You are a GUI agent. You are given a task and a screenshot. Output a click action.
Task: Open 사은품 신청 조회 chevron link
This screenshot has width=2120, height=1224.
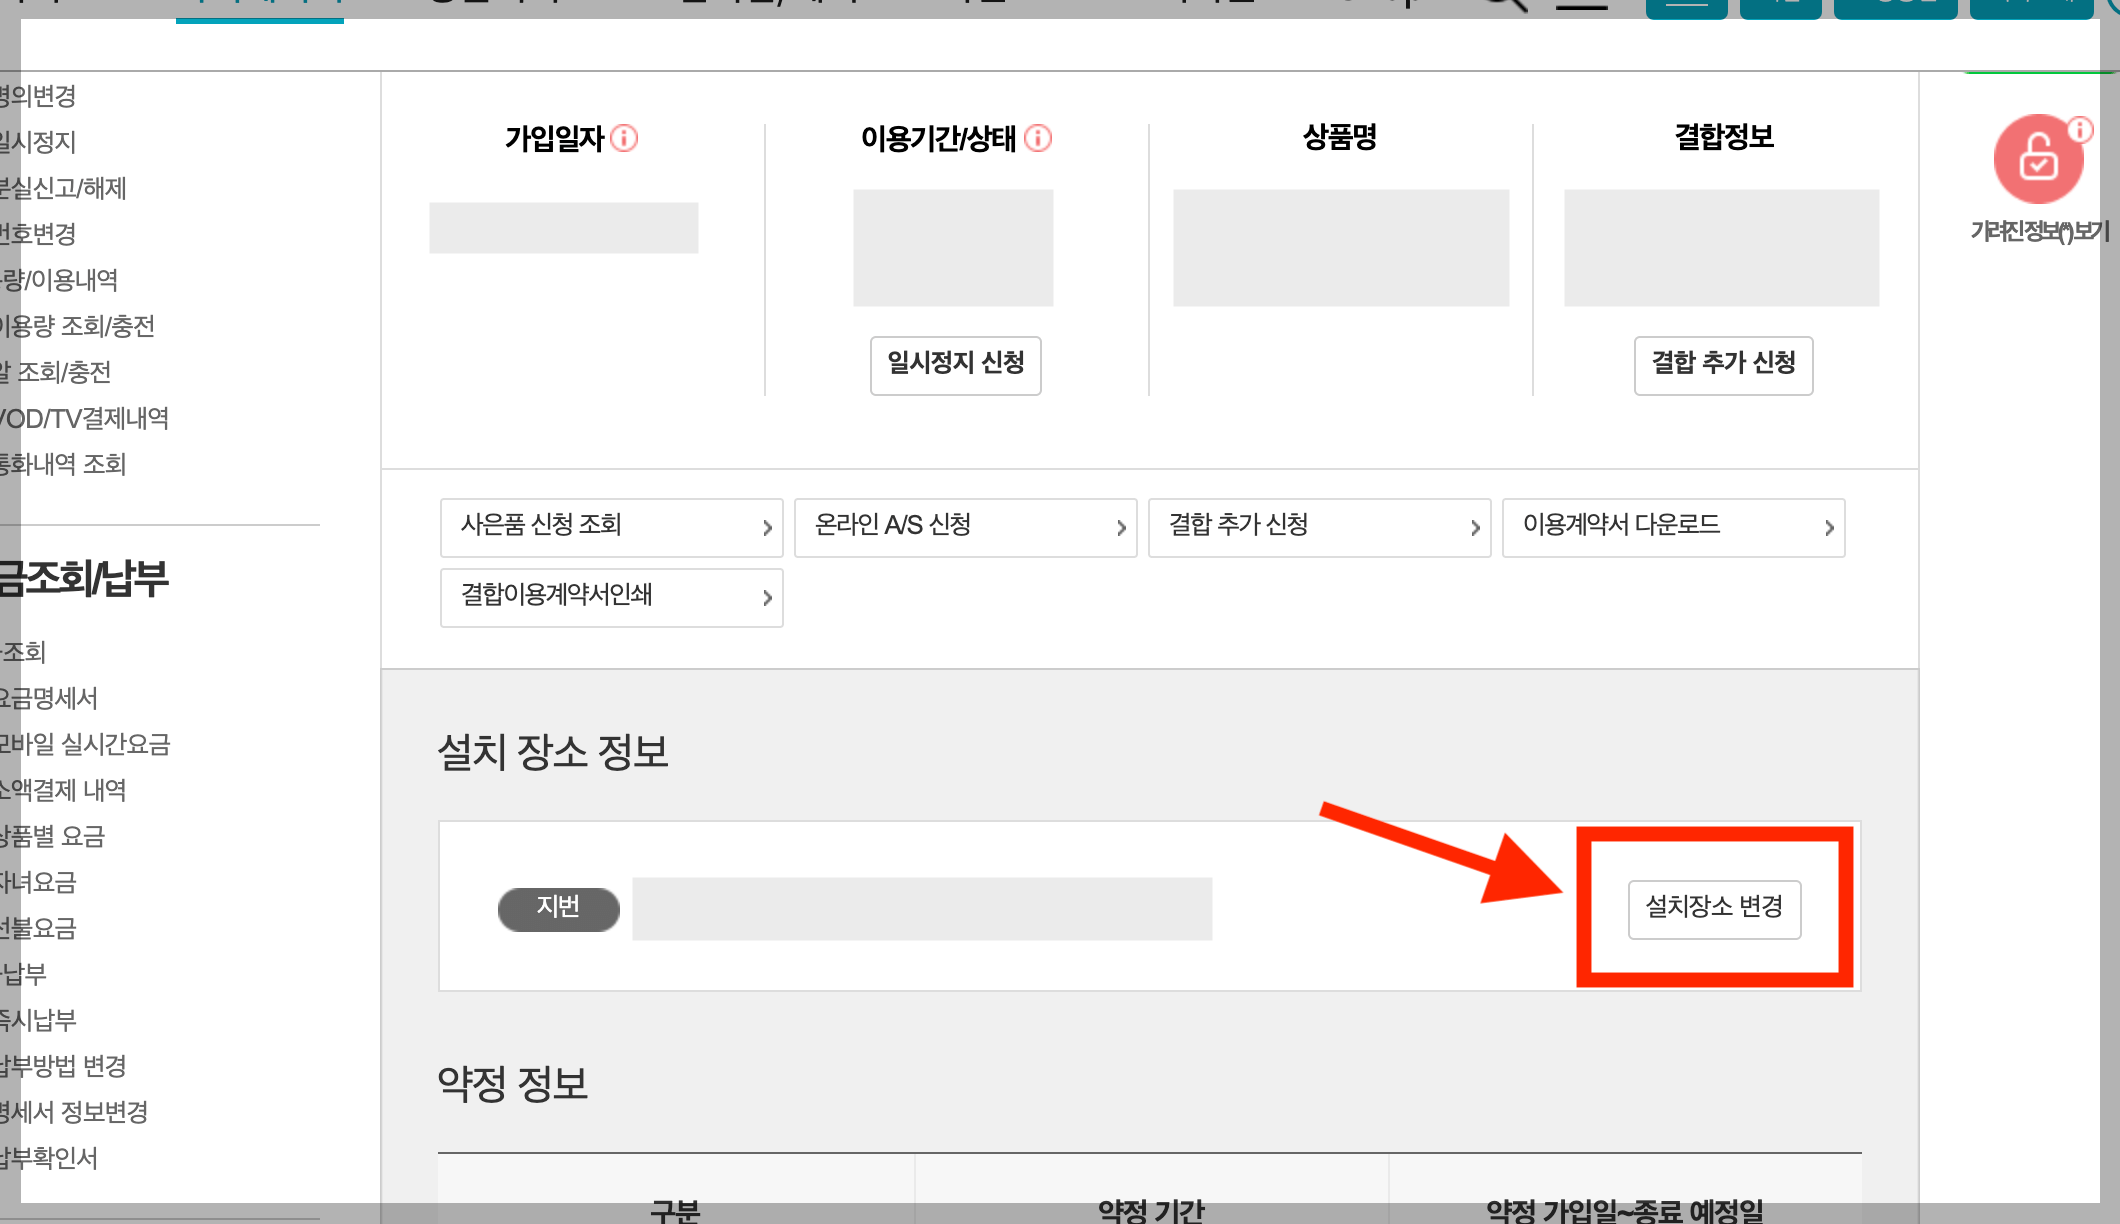click(611, 527)
